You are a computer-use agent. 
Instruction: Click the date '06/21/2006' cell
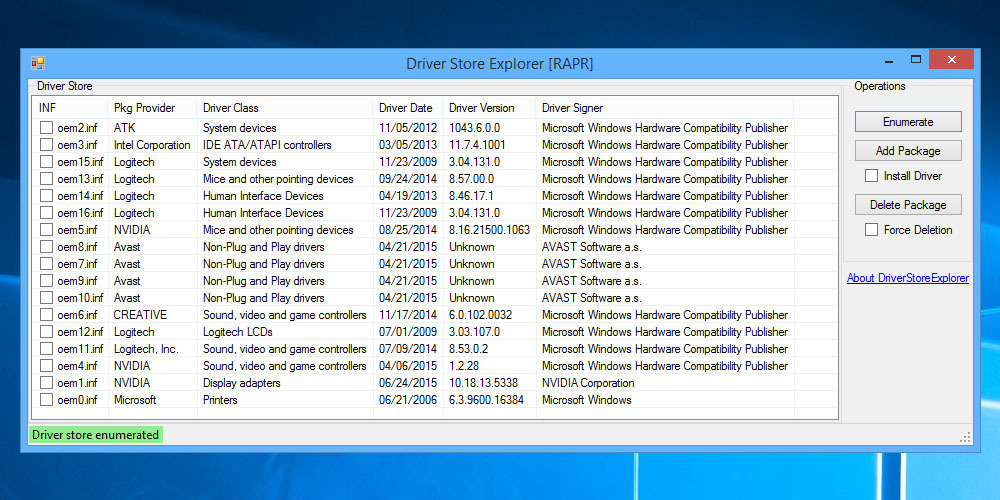(408, 400)
